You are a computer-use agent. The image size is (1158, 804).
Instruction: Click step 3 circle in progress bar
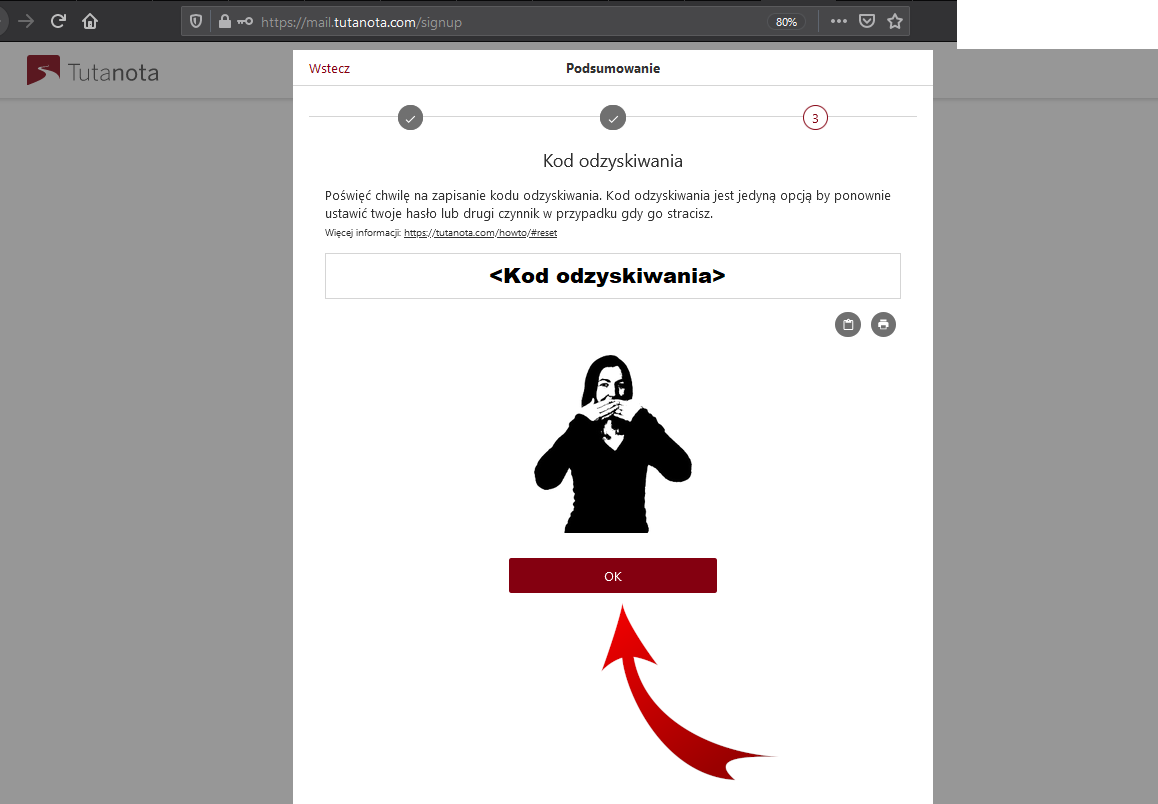tap(815, 117)
